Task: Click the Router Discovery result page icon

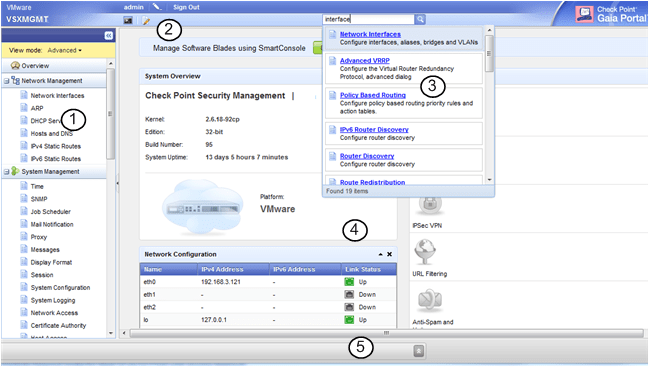Action: [332, 156]
